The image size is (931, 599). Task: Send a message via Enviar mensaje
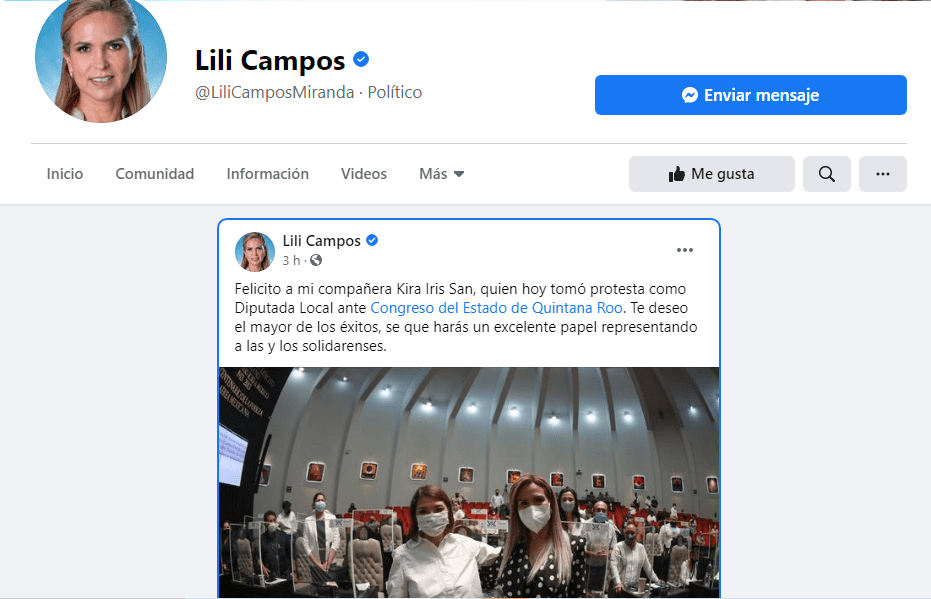tap(750, 95)
